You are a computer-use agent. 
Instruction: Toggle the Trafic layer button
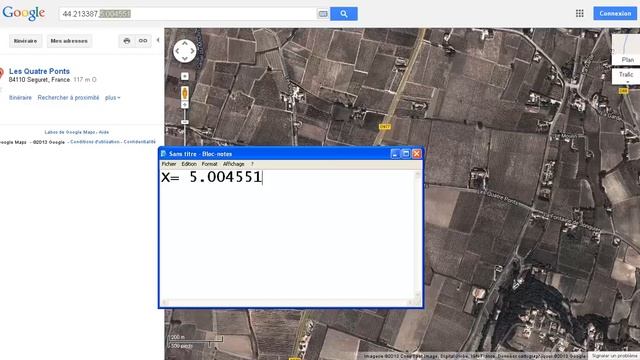pyautogui.click(x=626, y=76)
